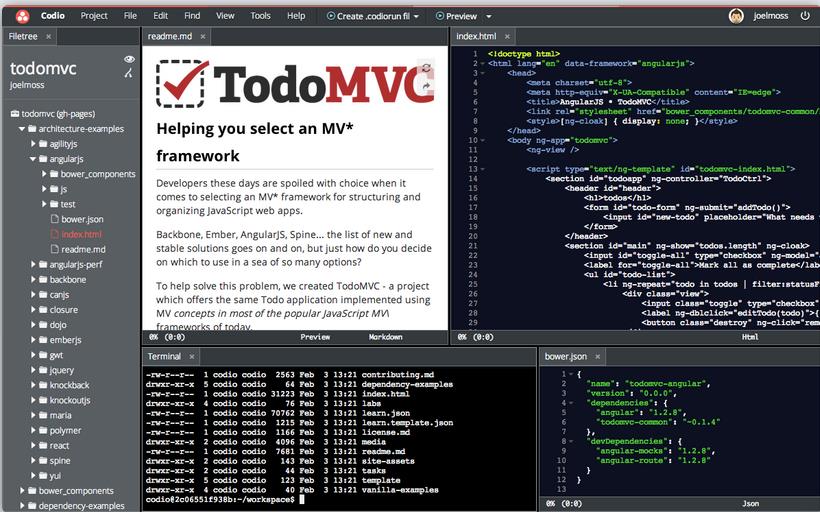This screenshot has height=512, width=820.
Task: Select the knockoutjs folder
Action: click(x=70, y=400)
